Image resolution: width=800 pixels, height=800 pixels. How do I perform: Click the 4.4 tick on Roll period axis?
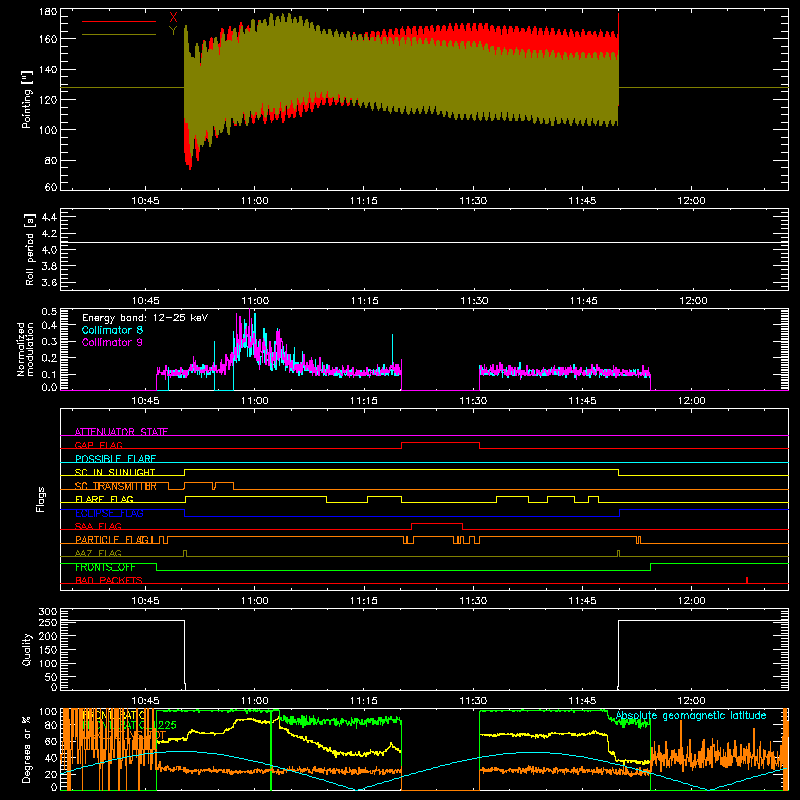[x=48, y=217]
